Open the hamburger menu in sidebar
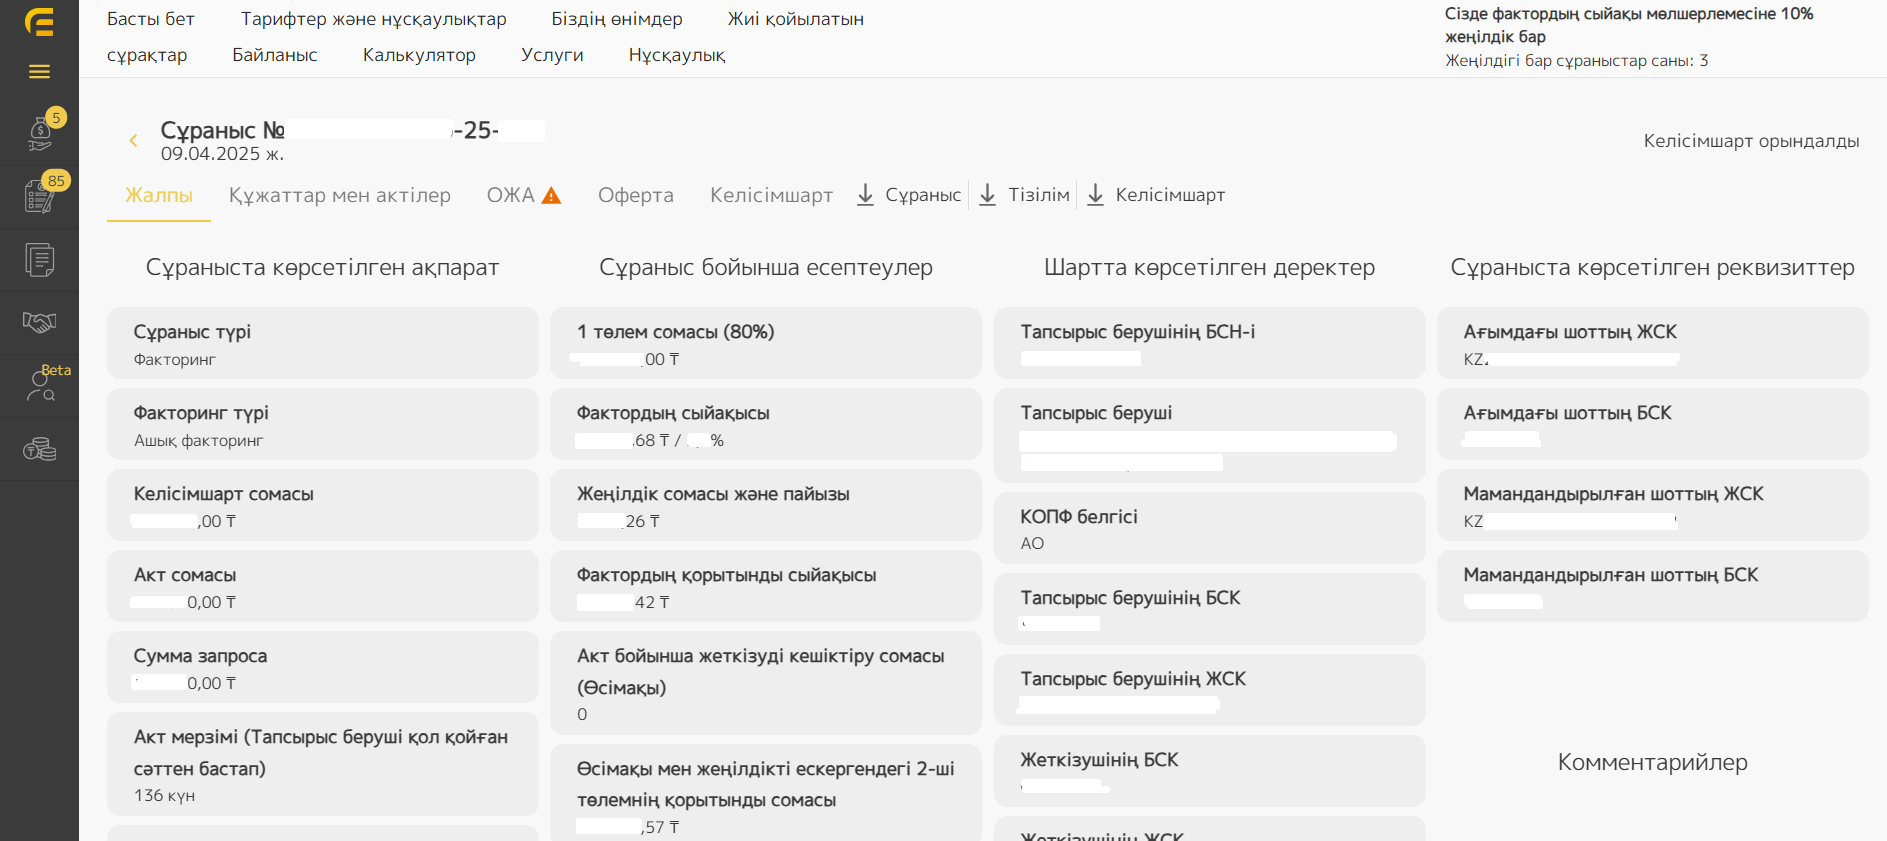This screenshot has height=841, width=1887. (x=39, y=72)
